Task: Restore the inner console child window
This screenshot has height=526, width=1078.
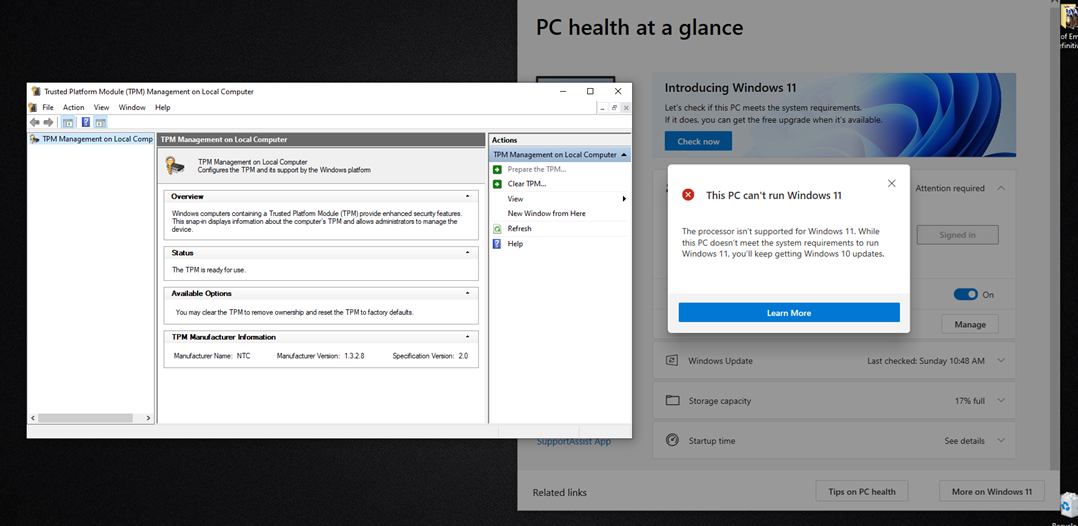Action: [615, 108]
